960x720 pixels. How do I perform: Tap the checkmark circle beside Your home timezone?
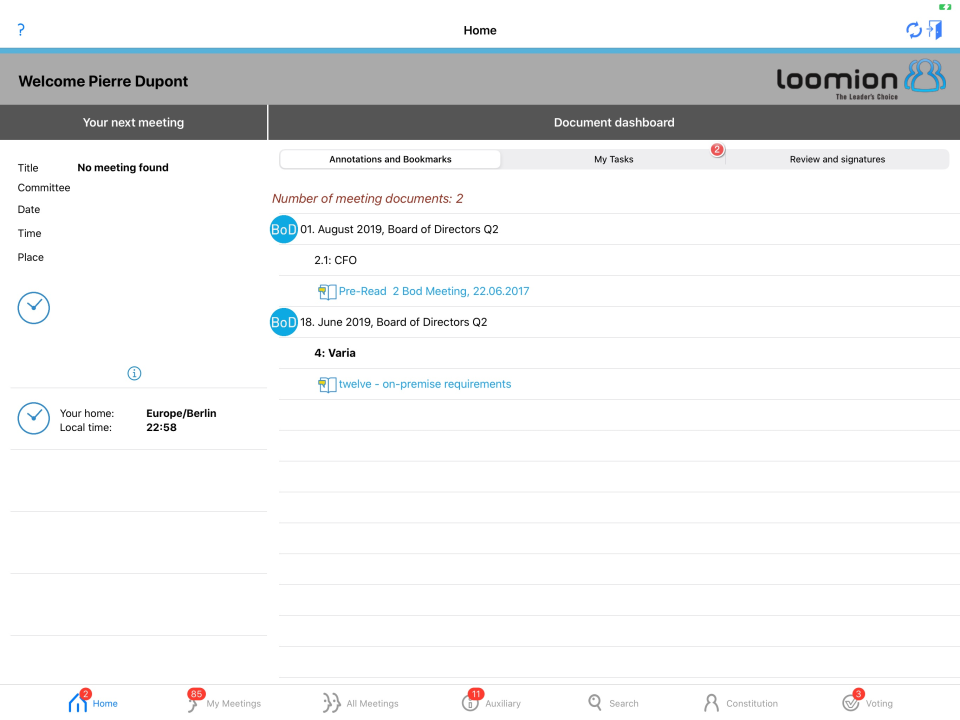pyautogui.click(x=33, y=418)
